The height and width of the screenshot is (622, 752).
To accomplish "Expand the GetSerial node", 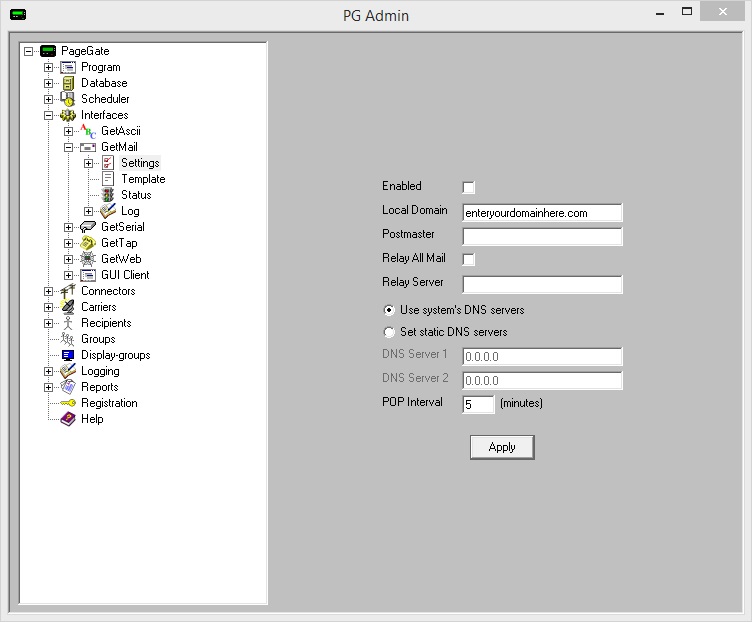I will 69,227.
